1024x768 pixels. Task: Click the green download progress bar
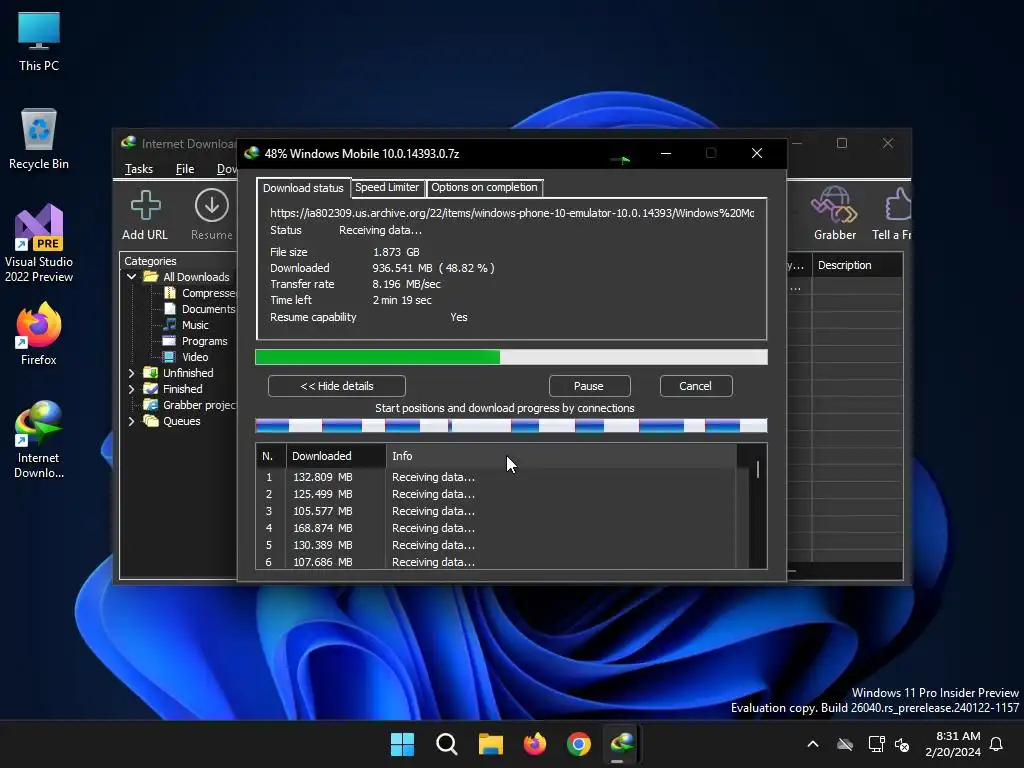click(511, 357)
